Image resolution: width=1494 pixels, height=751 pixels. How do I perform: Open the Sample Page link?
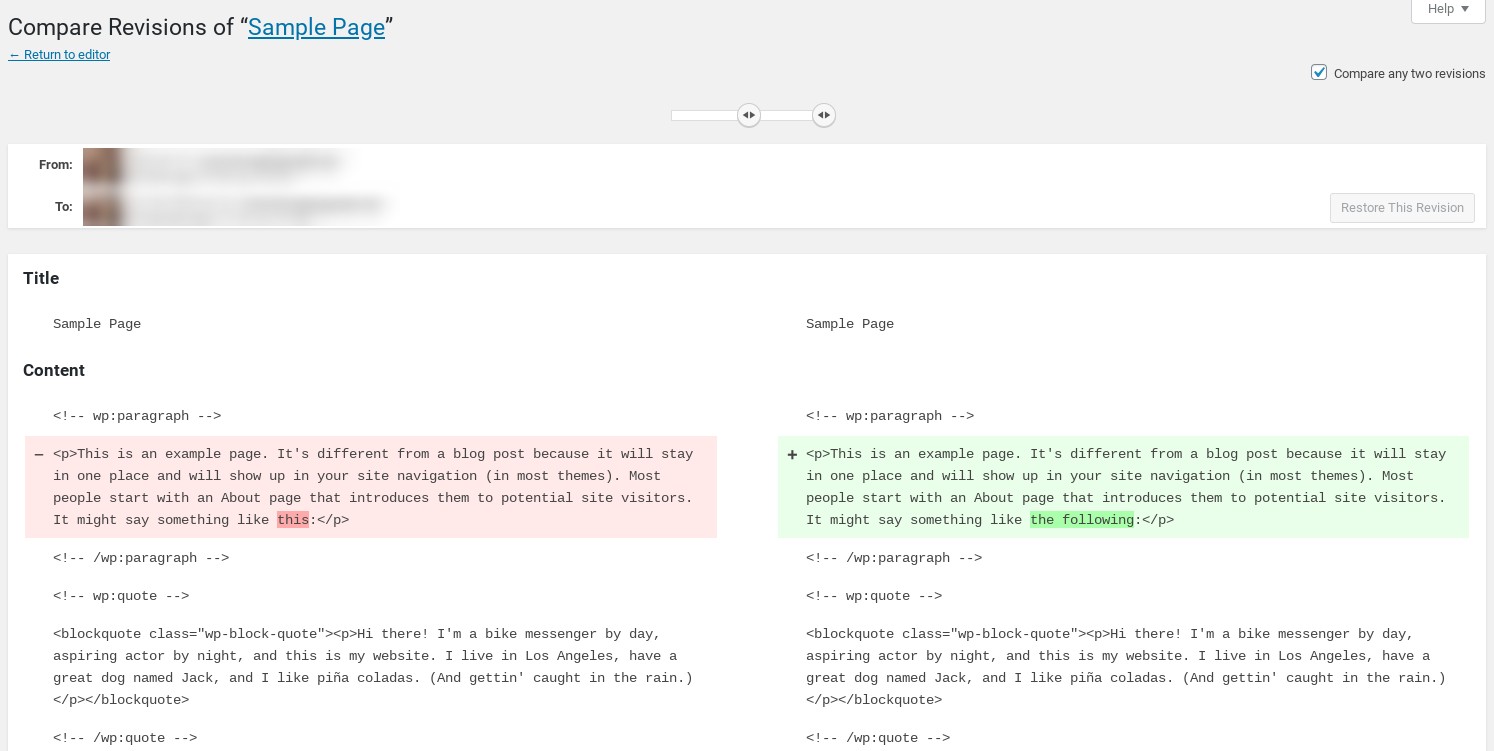pos(316,28)
